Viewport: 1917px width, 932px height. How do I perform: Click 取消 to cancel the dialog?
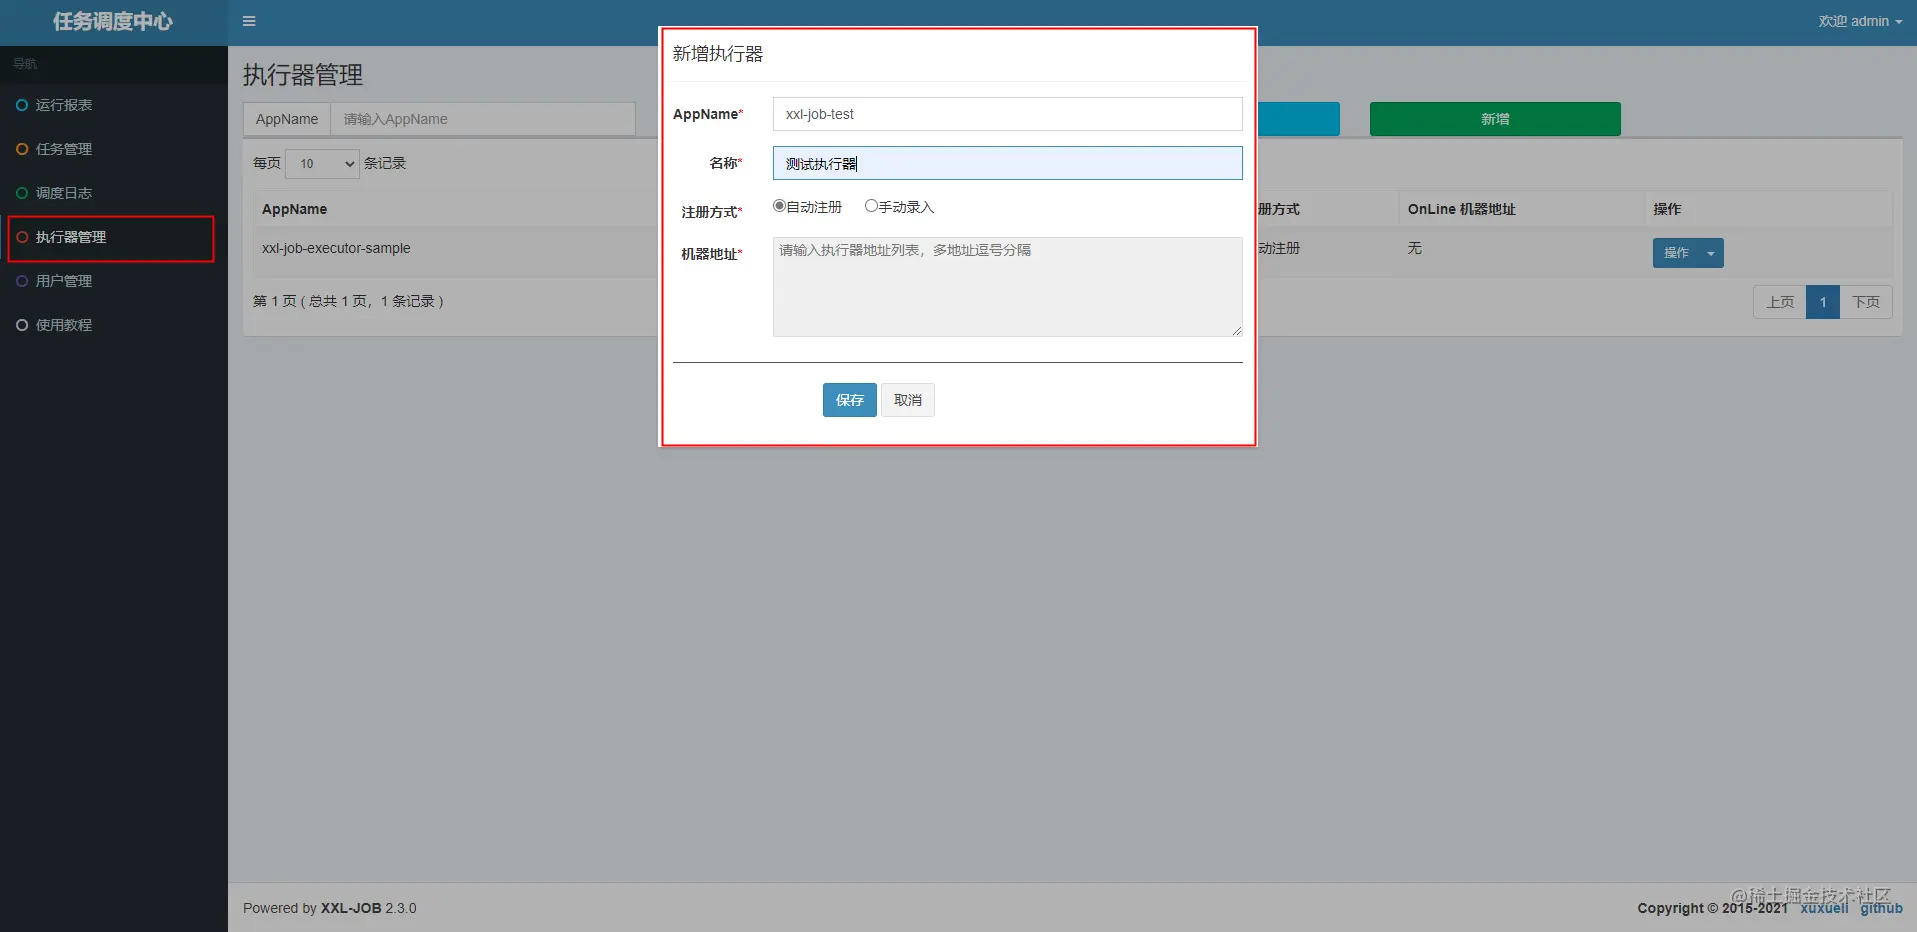click(x=908, y=400)
